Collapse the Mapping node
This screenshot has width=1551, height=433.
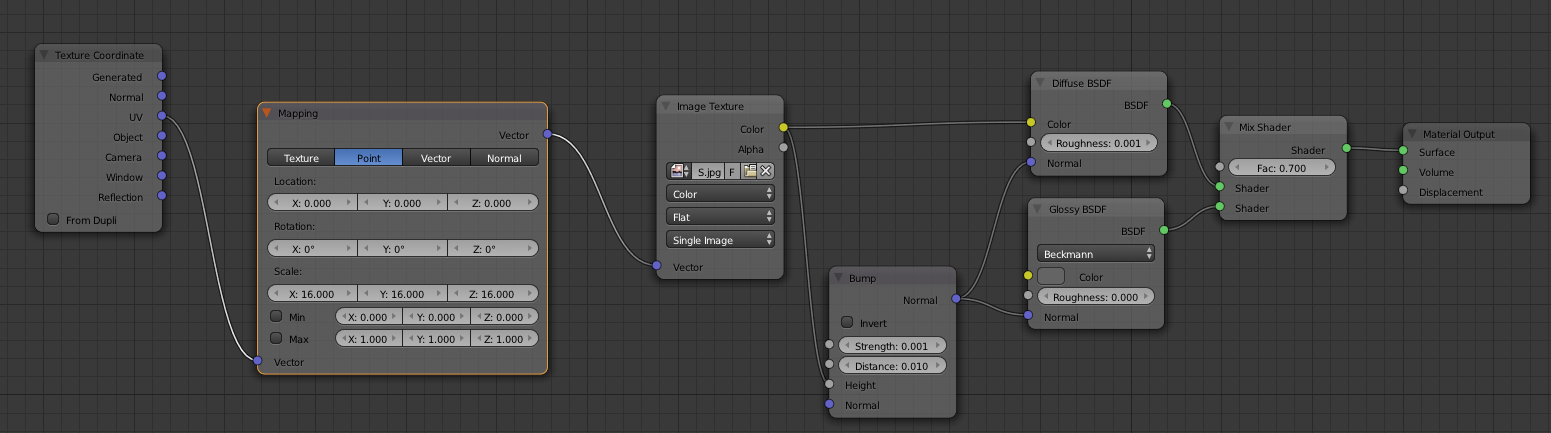click(x=267, y=113)
